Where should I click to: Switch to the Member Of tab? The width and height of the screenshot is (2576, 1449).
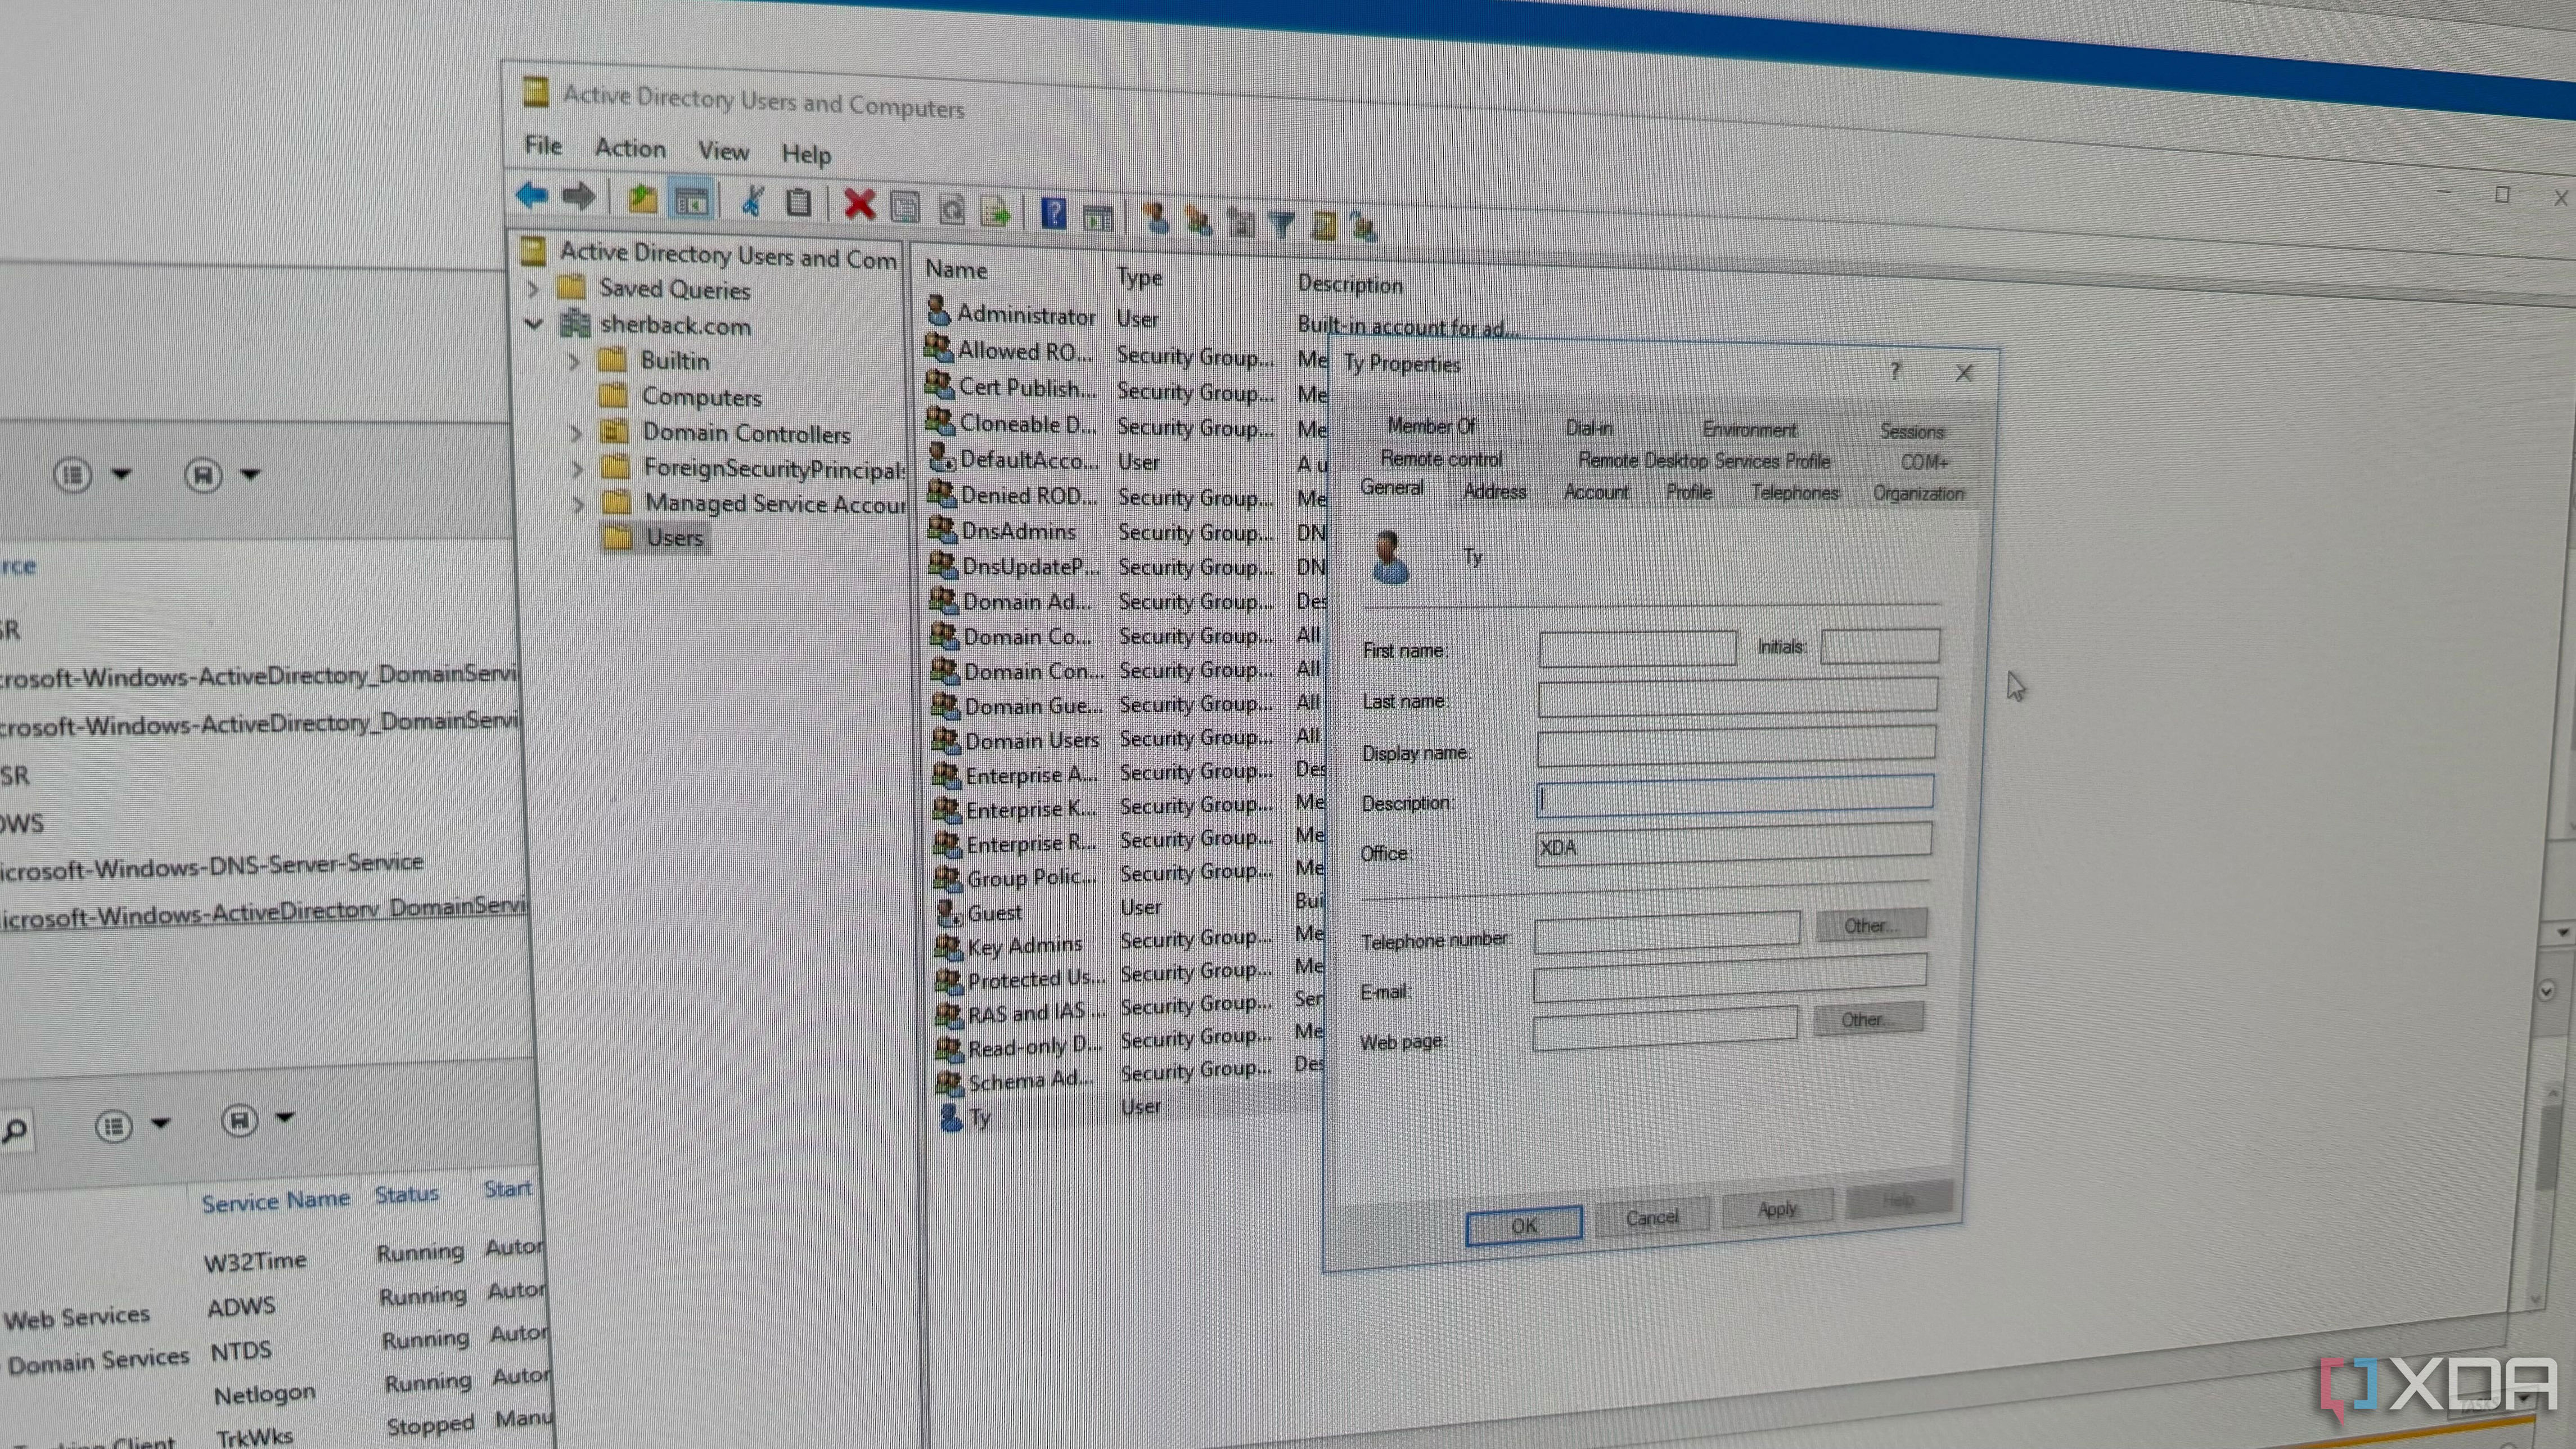pyautogui.click(x=1431, y=426)
